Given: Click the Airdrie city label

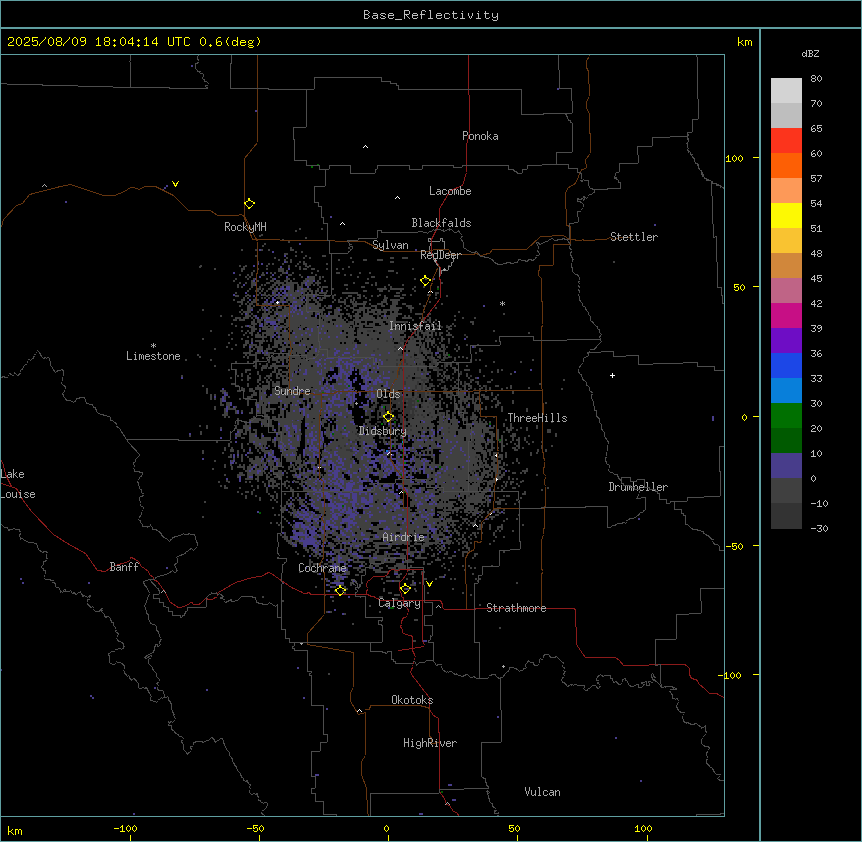Looking at the screenshot, I should [x=403, y=537].
